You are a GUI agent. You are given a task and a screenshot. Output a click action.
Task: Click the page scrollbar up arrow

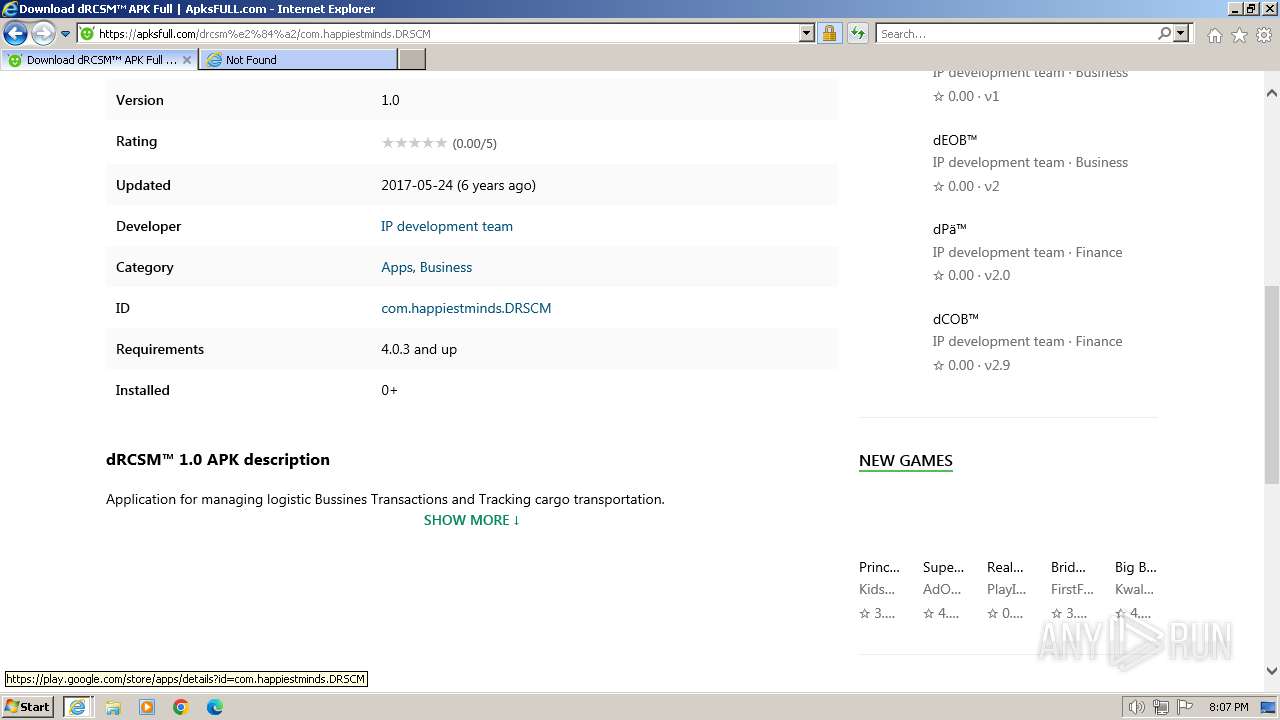tap(1271, 93)
